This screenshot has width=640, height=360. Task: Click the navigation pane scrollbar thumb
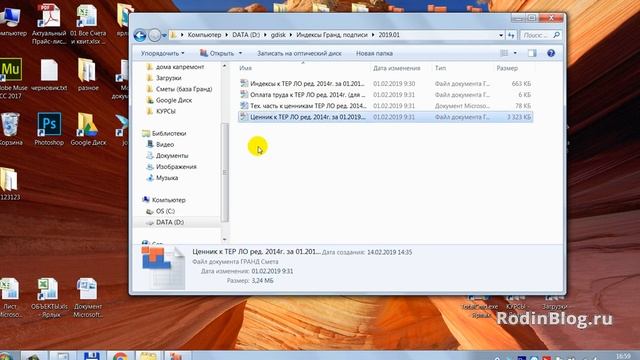coord(224,172)
